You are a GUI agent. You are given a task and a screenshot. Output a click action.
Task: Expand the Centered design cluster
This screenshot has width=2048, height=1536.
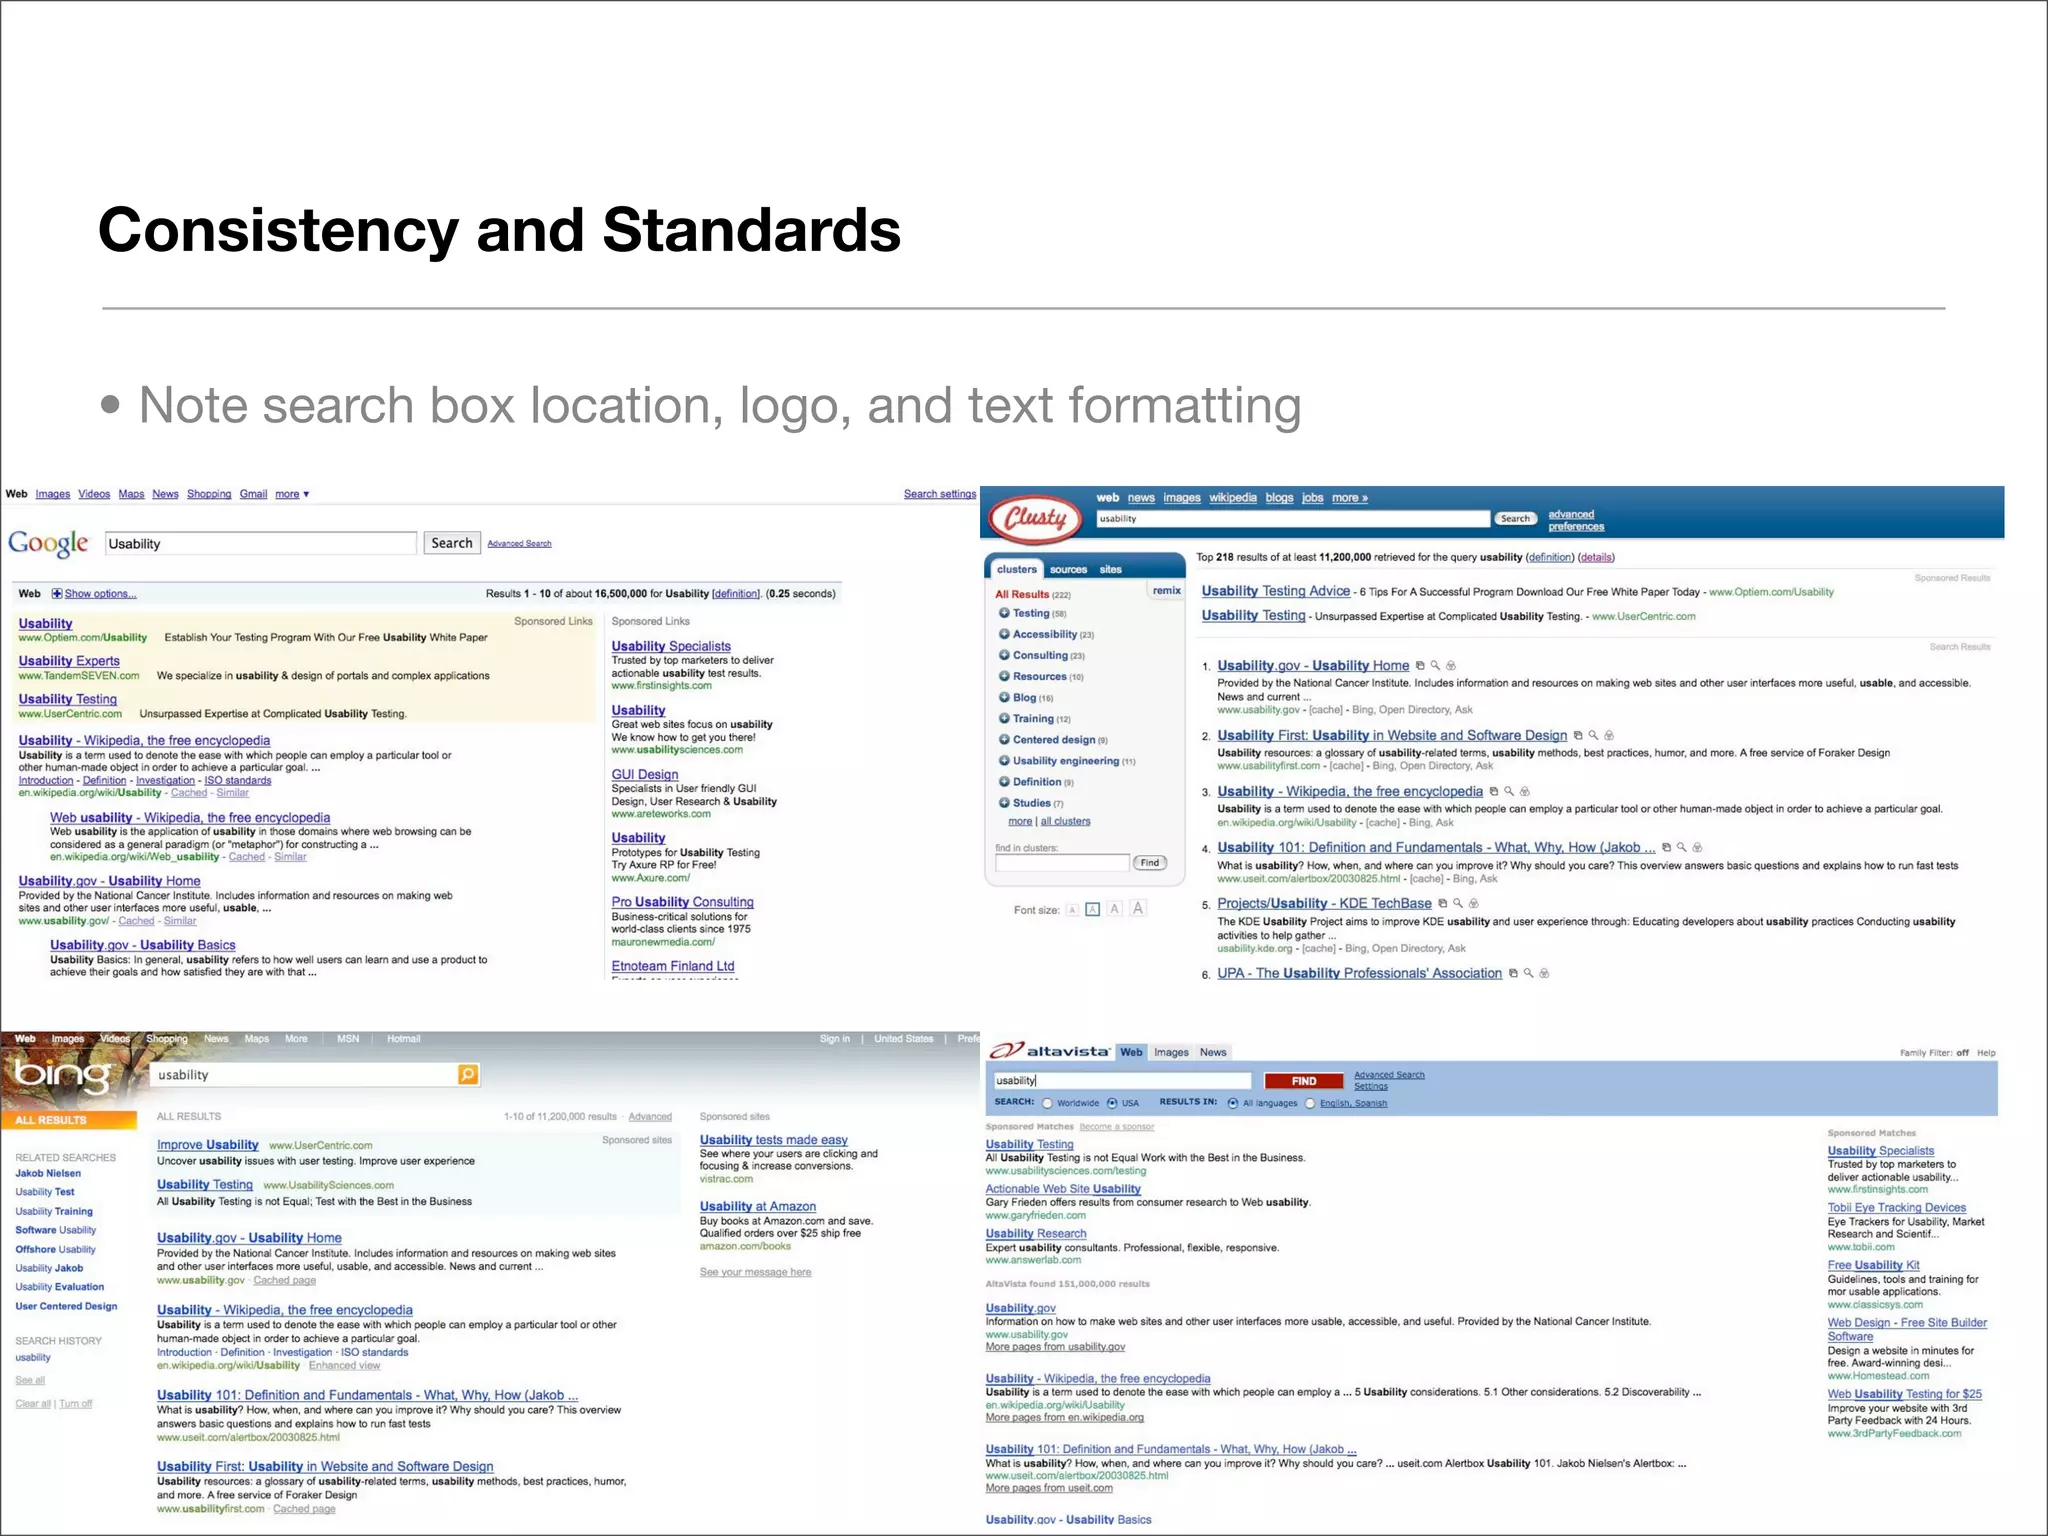[1004, 740]
